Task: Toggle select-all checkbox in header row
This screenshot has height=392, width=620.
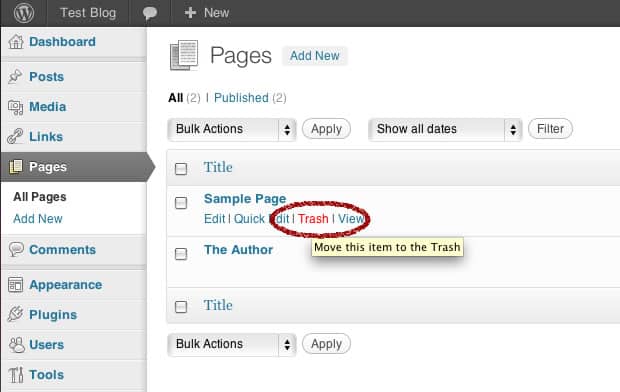Action: (181, 169)
